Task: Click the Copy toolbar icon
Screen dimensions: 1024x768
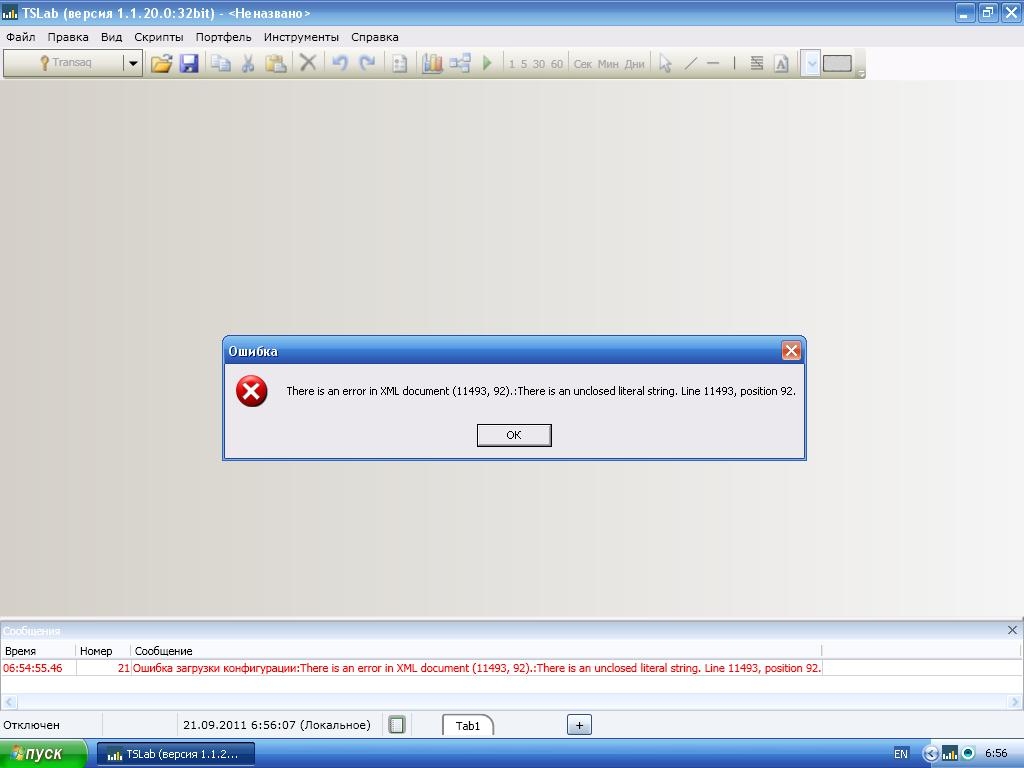Action: pos(221,63)
